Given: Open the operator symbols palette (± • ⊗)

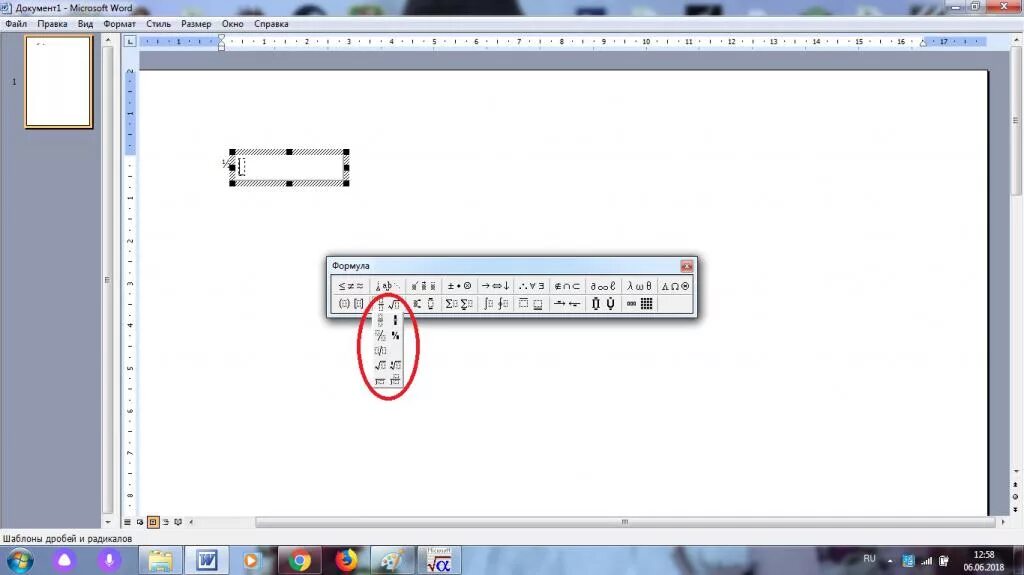Looking at the screenshot, I should coord(459,286).
